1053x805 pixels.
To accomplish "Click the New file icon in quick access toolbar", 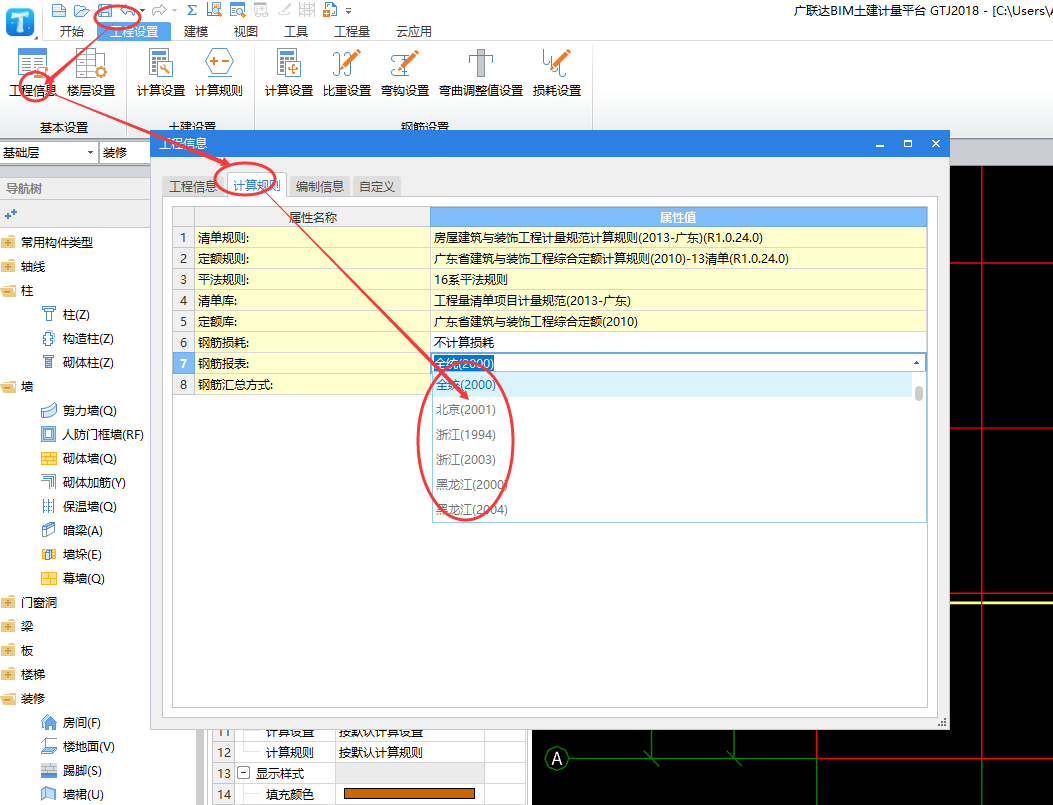I will pyautogui.click(x=59, y=11).
